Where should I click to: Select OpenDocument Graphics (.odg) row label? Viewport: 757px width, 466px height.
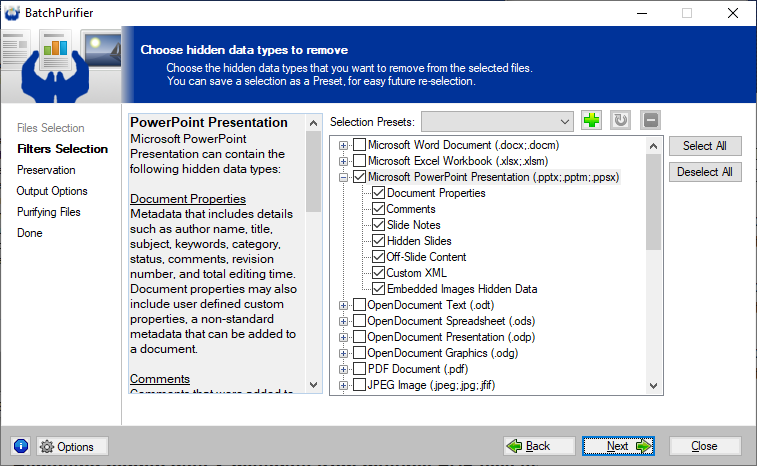click(x=443, y=353)
